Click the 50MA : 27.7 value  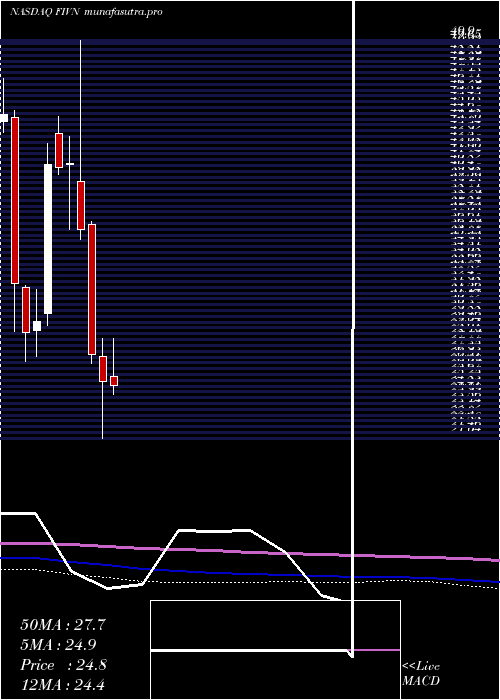tap(63, 625)
